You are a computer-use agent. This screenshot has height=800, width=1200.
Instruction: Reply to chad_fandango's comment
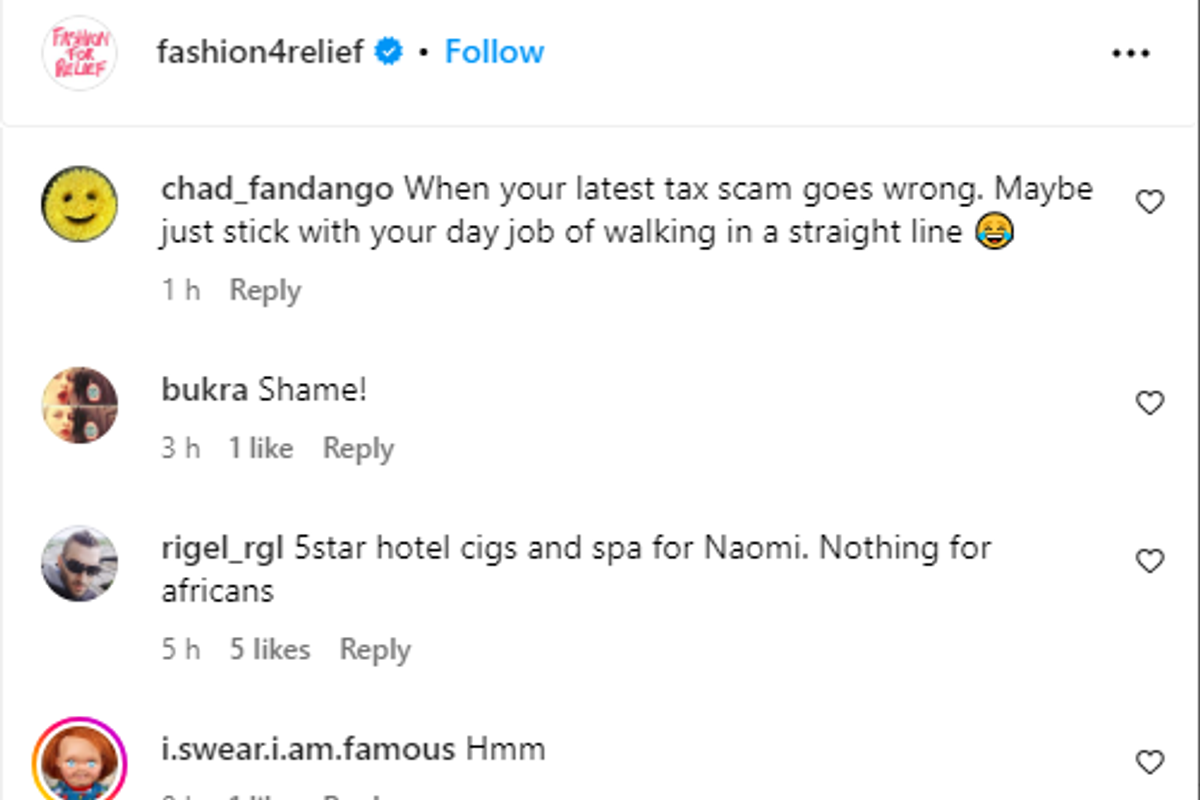265,290
